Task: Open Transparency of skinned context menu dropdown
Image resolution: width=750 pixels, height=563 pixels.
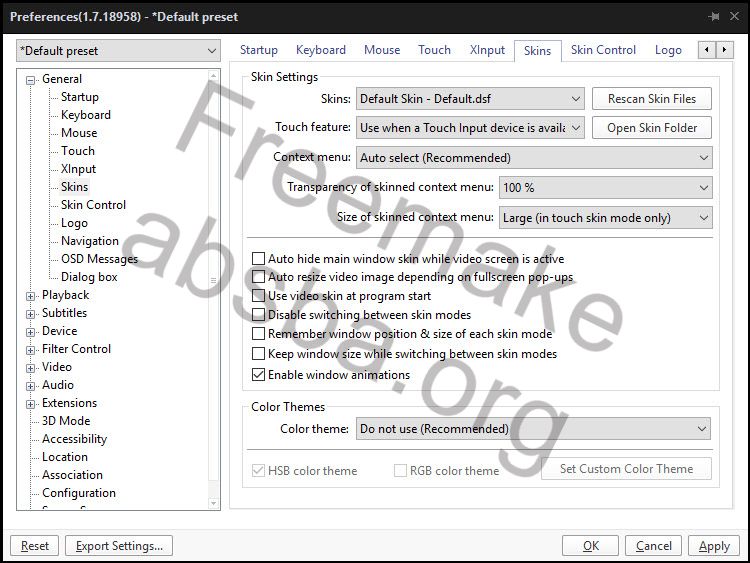Action: (605, 188)
